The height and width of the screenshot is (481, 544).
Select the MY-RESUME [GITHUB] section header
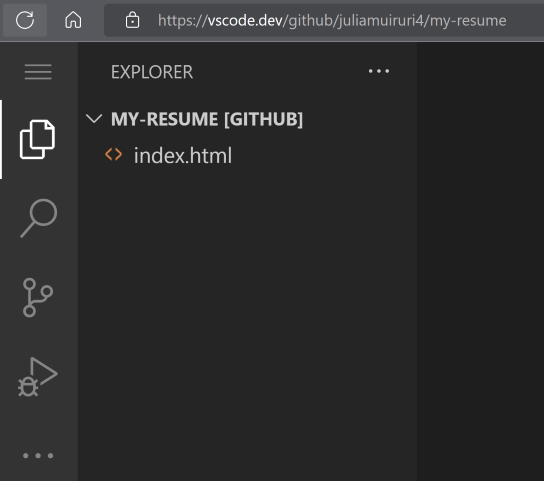[207, 119]
